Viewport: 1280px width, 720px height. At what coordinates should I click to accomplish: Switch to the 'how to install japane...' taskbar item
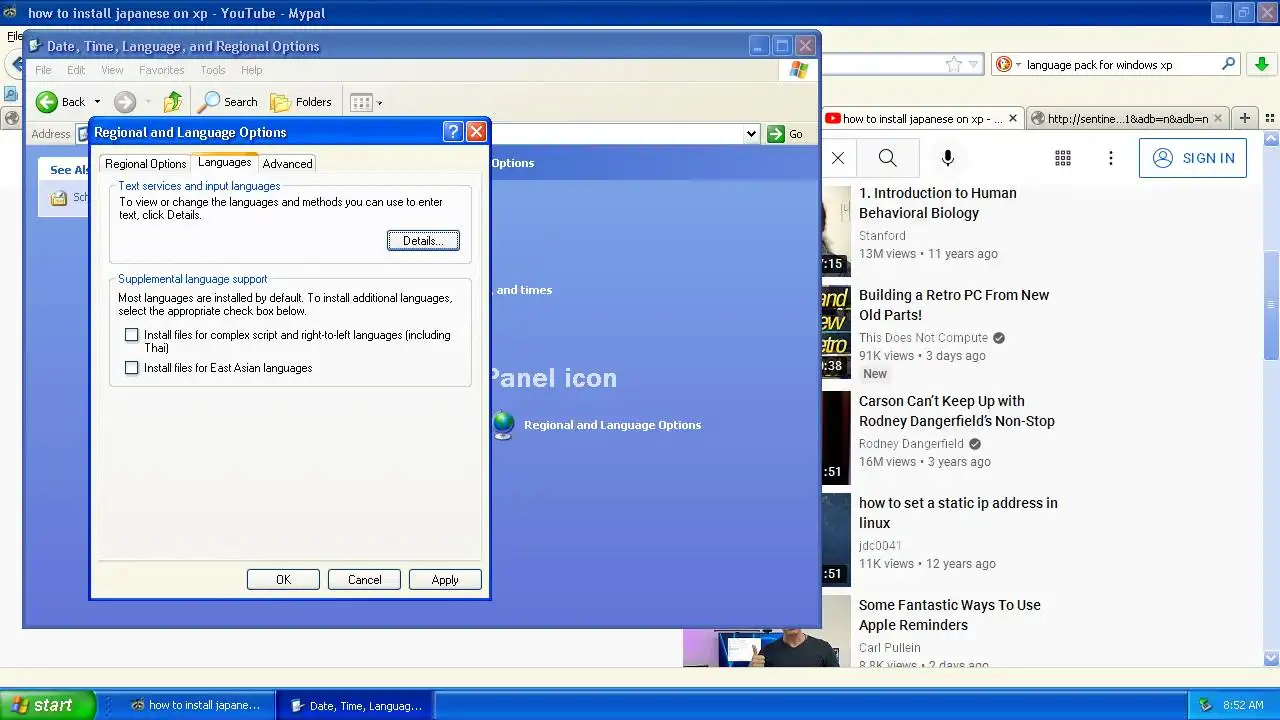coord(196,705)
